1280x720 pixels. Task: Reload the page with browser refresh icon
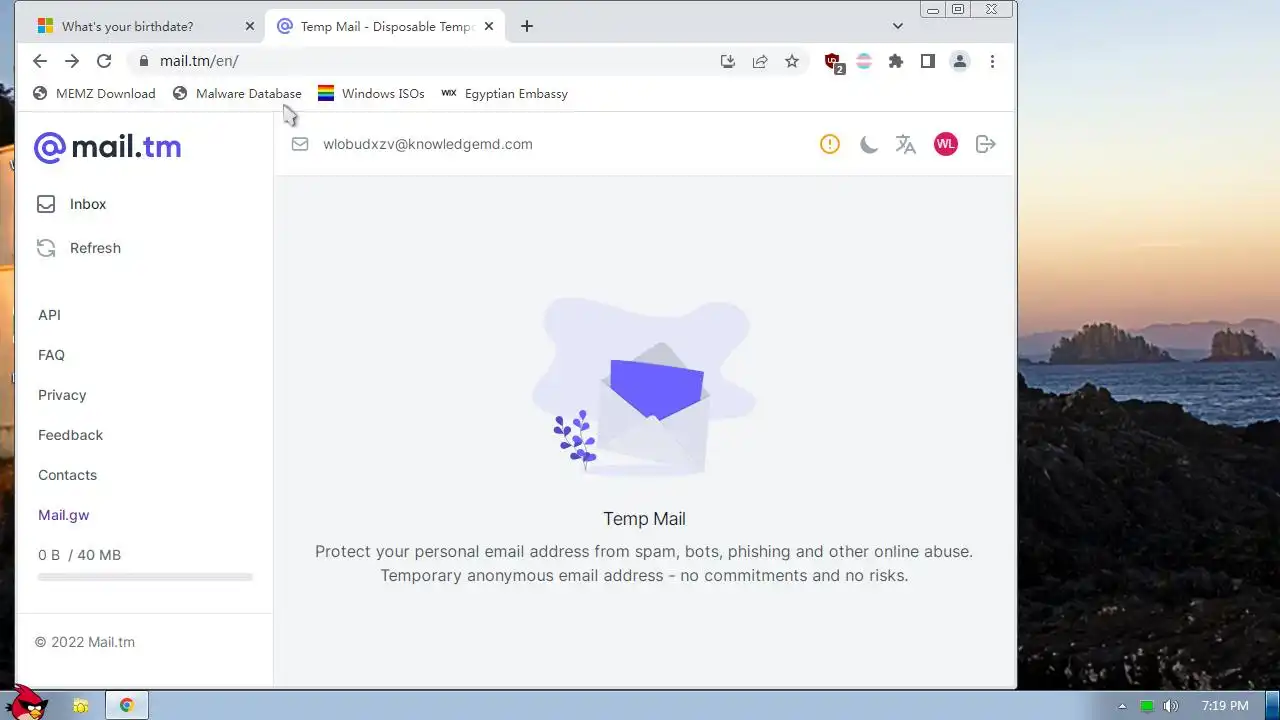pos(104,61)
